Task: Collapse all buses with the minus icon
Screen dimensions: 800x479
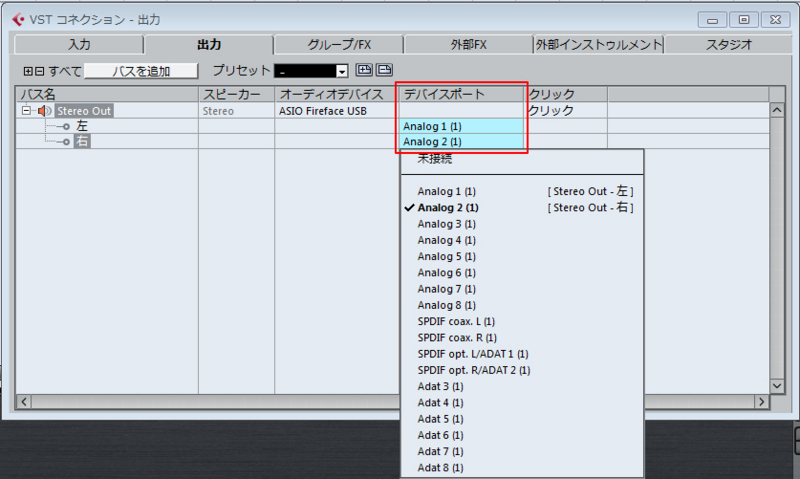Action: click(x=39, y=71)
